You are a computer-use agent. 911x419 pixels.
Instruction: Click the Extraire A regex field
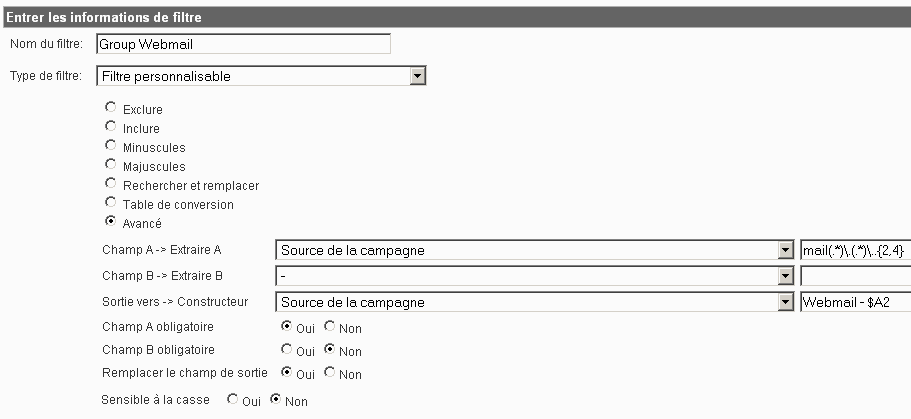tap(855, 250)
